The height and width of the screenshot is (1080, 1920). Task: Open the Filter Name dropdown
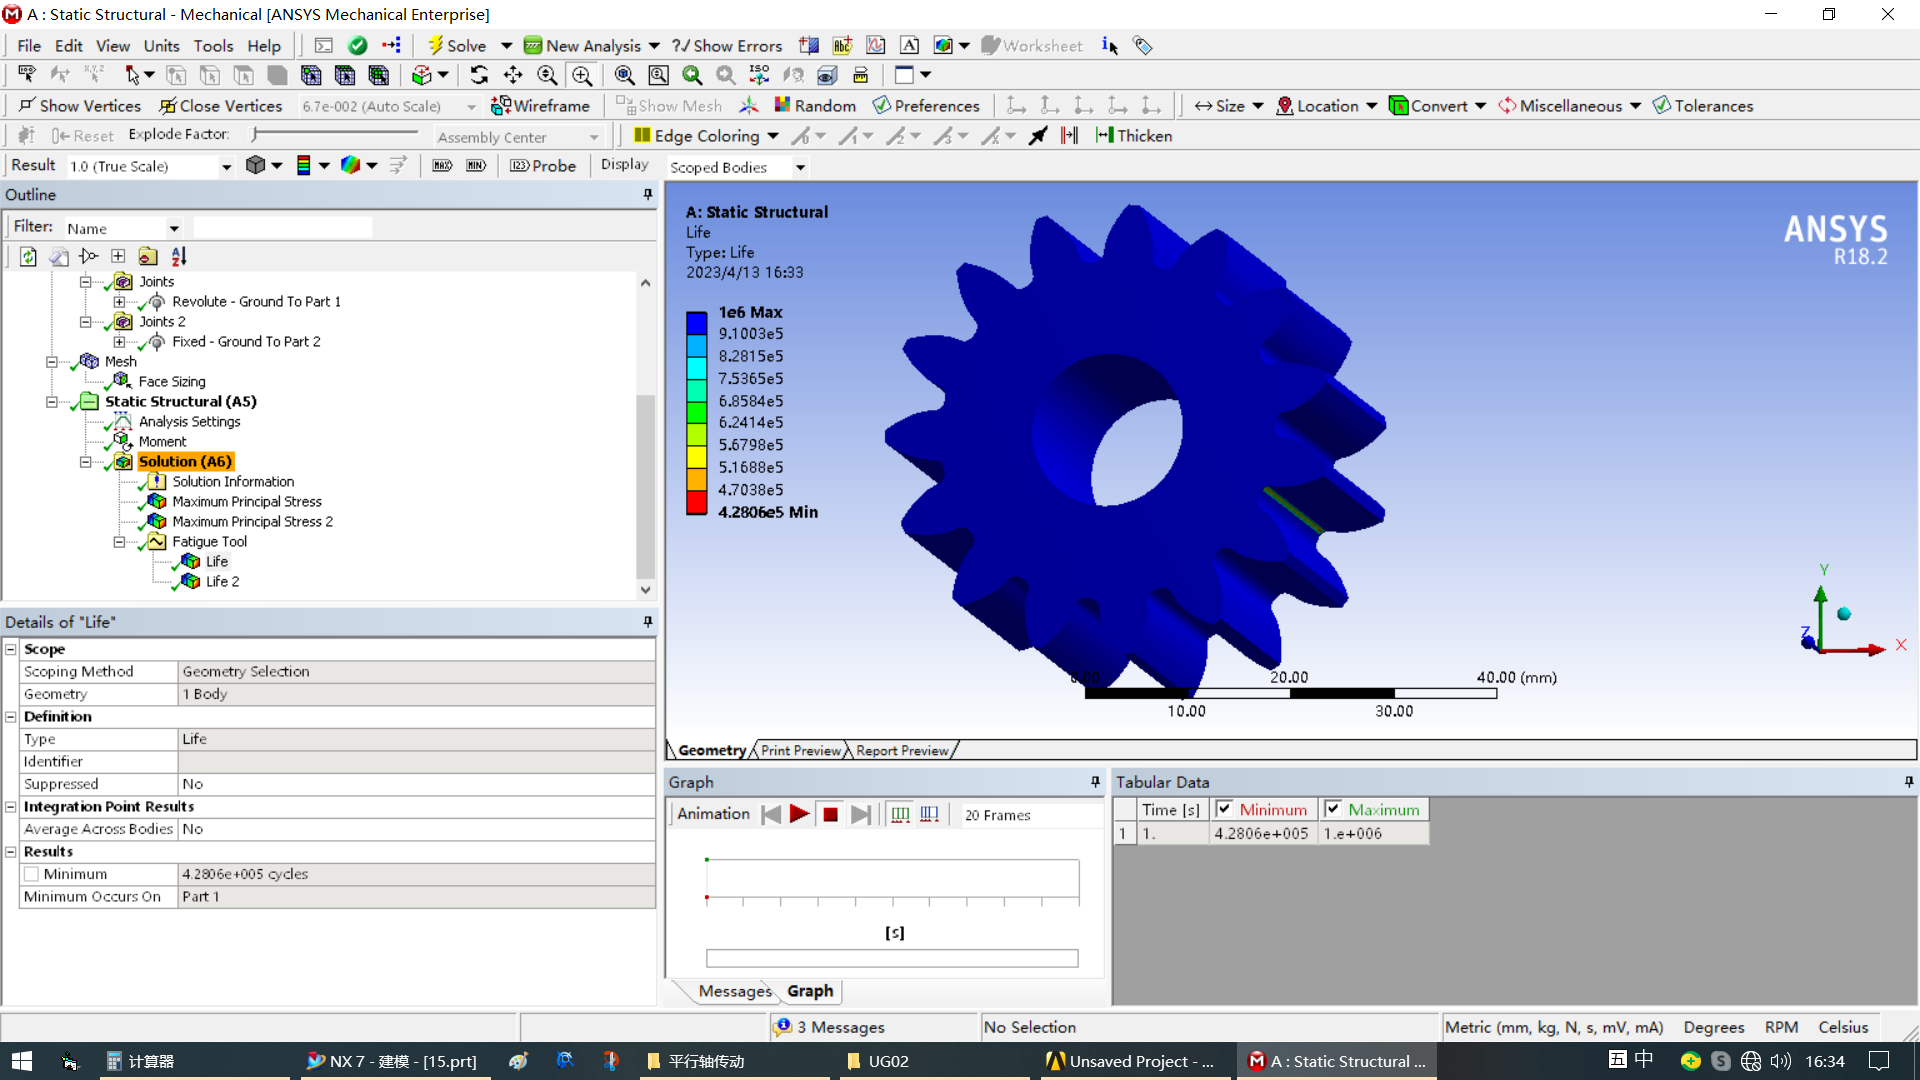[174, 229]
